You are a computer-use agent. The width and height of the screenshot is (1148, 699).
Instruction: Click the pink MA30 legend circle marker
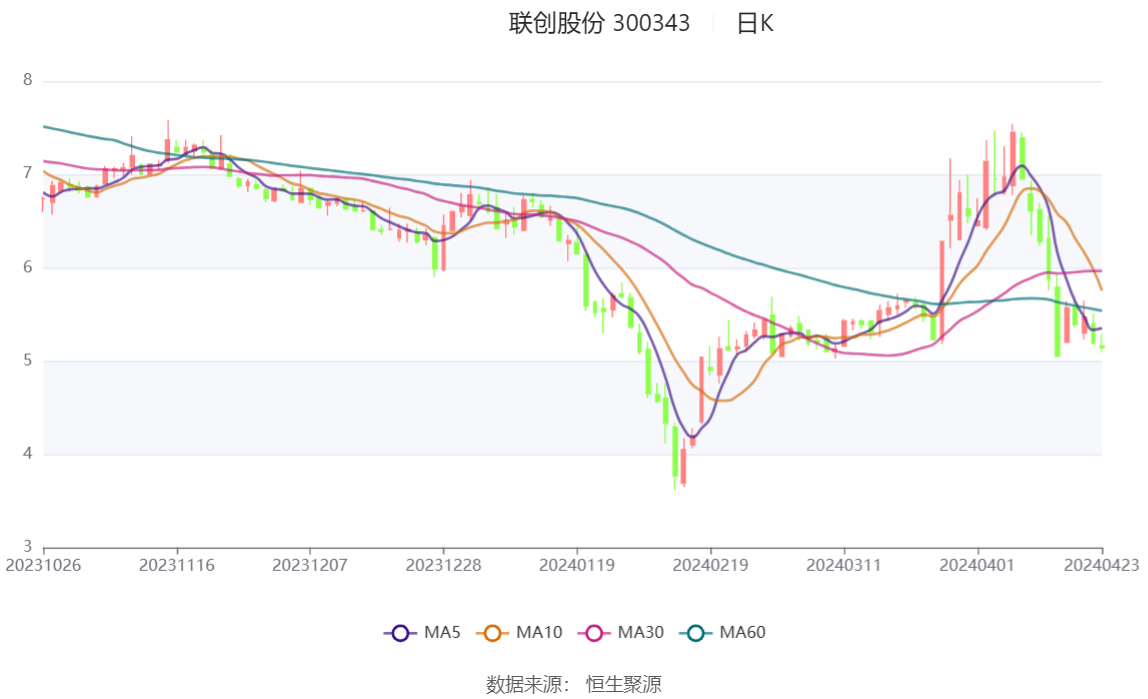[x=595, y=633]
